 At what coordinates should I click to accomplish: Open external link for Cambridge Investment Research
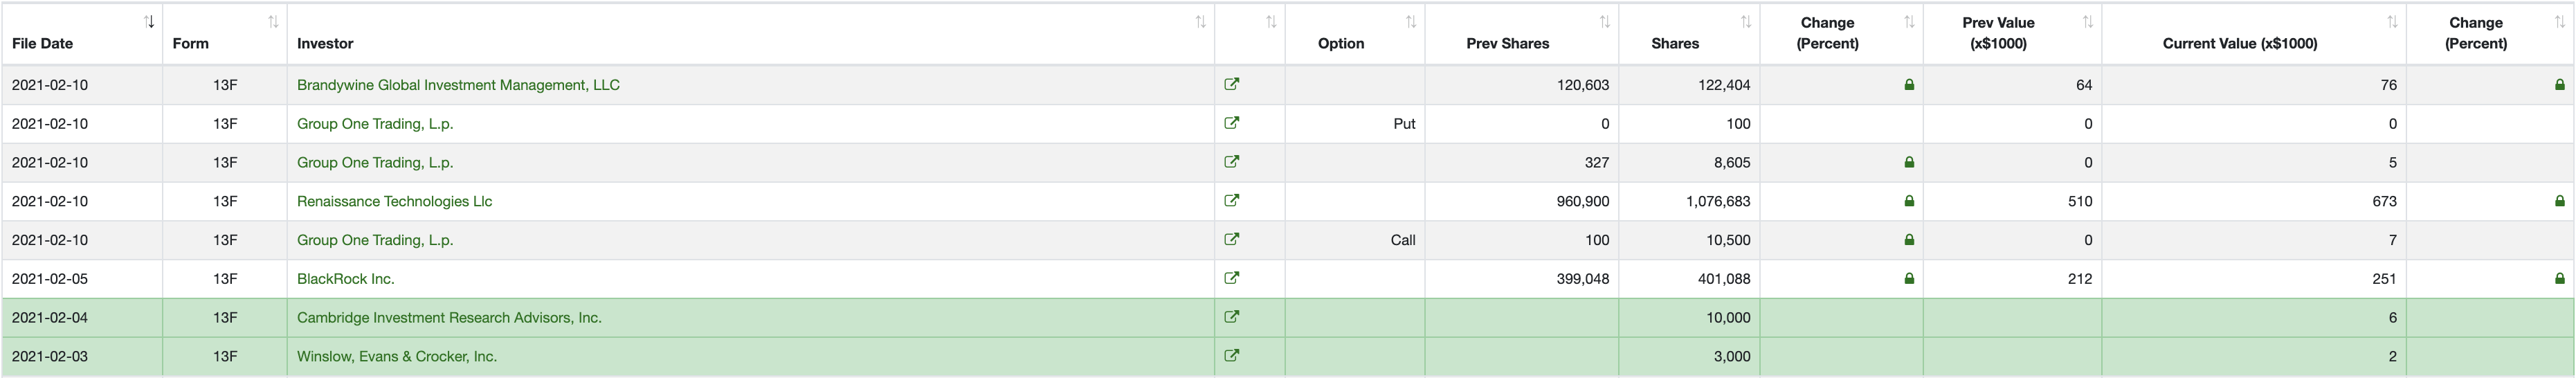(1231, 318)
